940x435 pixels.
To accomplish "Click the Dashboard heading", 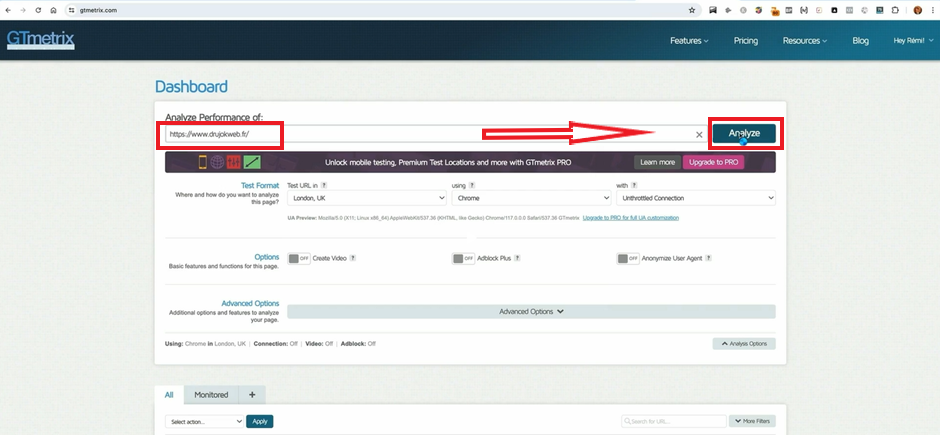I will (191, 86).
